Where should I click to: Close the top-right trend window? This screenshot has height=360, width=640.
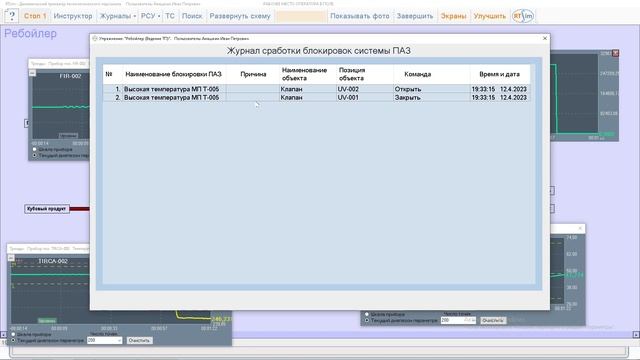coord(616,53)
